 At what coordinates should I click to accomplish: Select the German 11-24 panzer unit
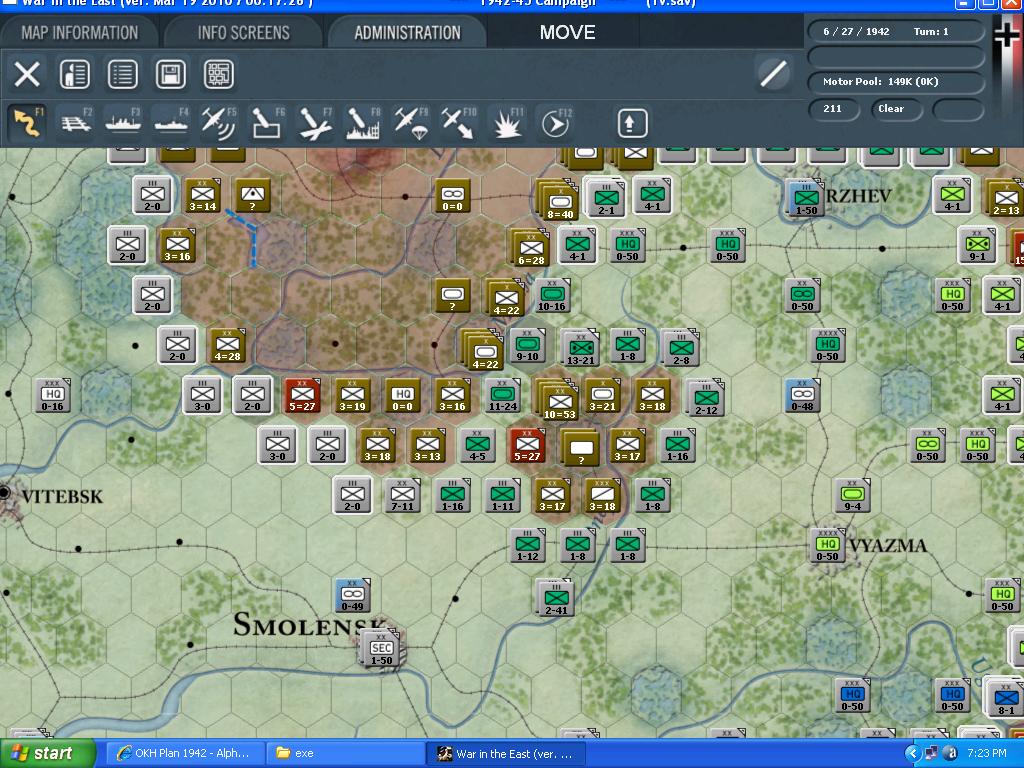point(503,395)
